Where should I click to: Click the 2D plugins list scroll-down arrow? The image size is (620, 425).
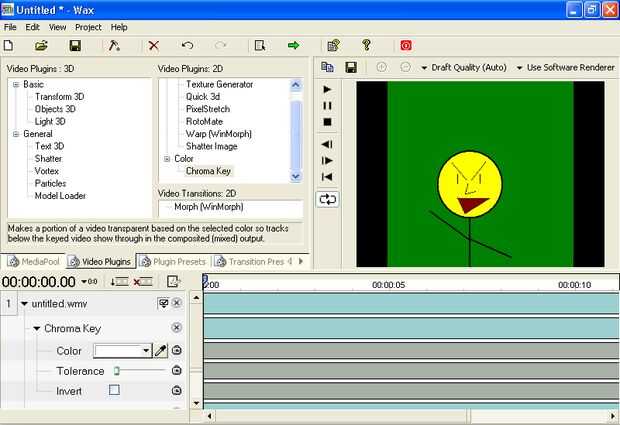click(x=296, y=176)
